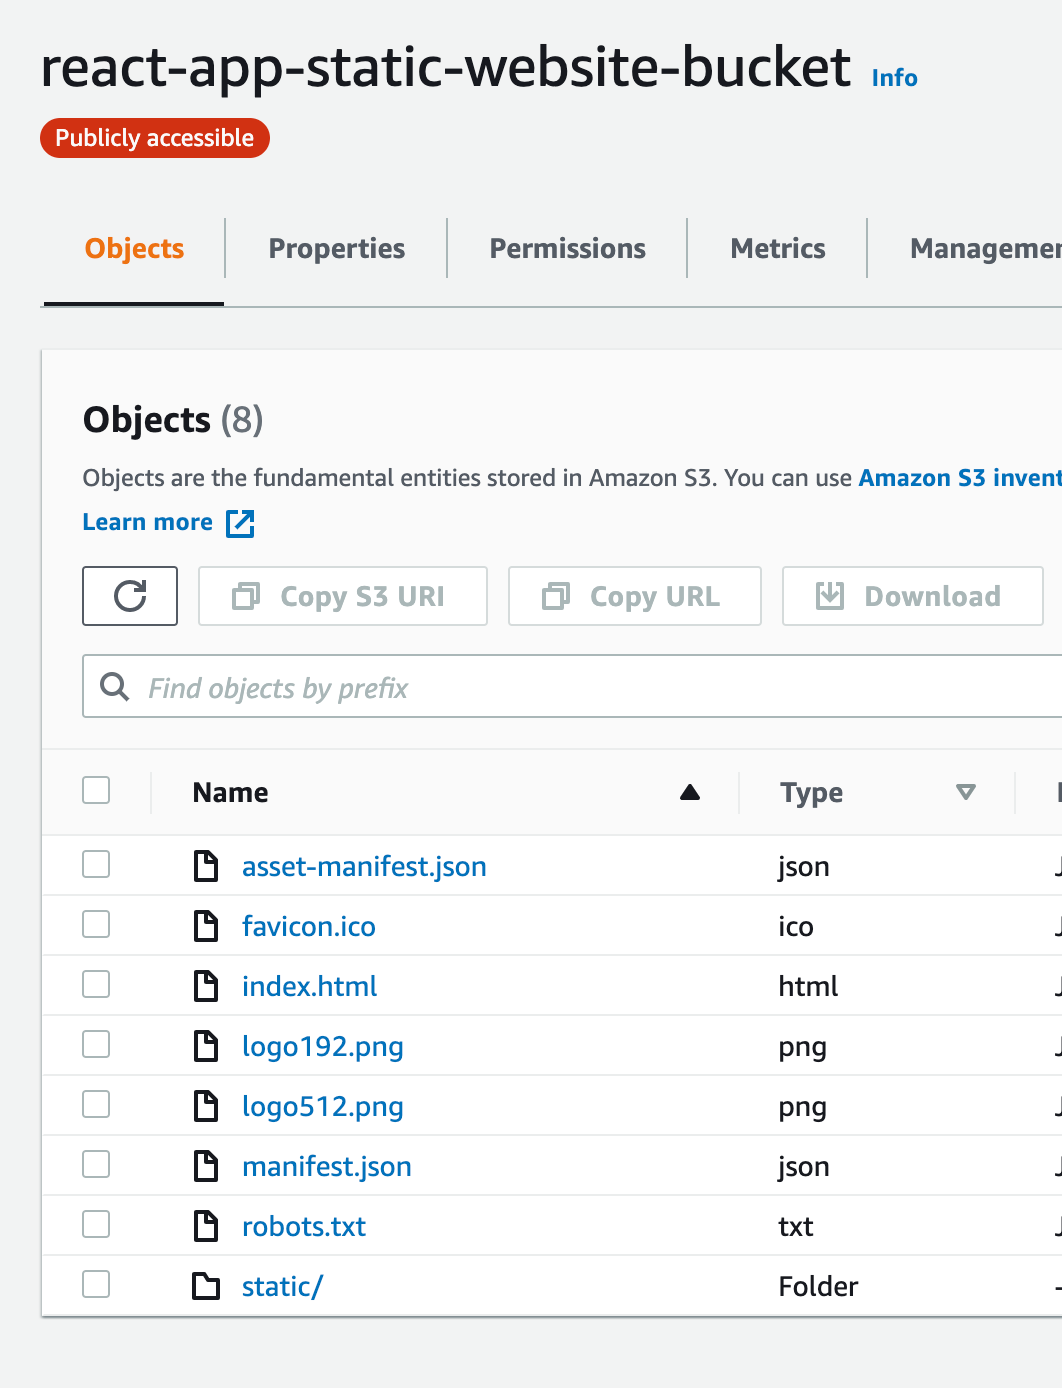
Task: Toggle the select-all checkbox in table header
Action: point(96,790)
